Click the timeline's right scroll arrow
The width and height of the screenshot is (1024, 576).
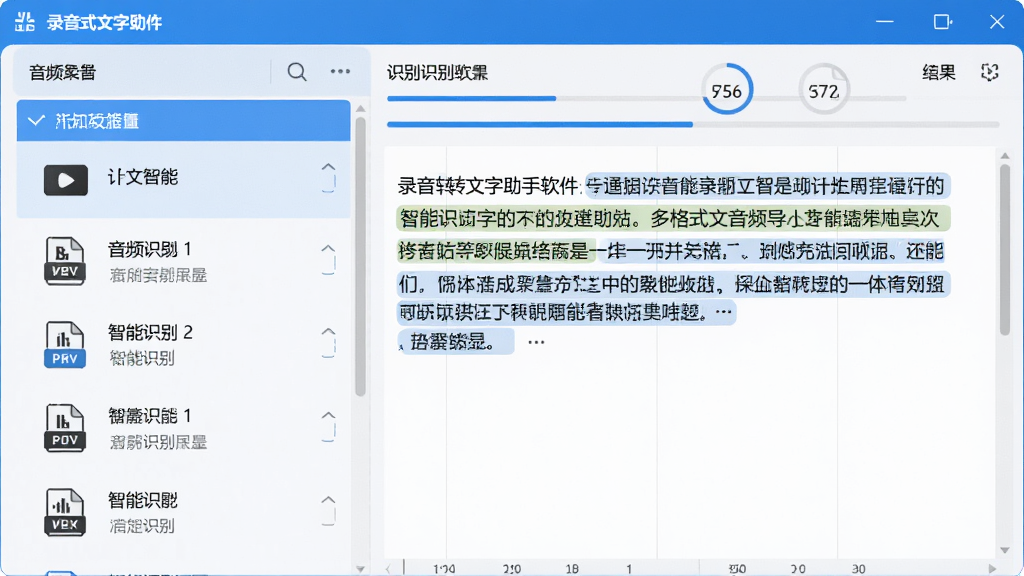993,568
